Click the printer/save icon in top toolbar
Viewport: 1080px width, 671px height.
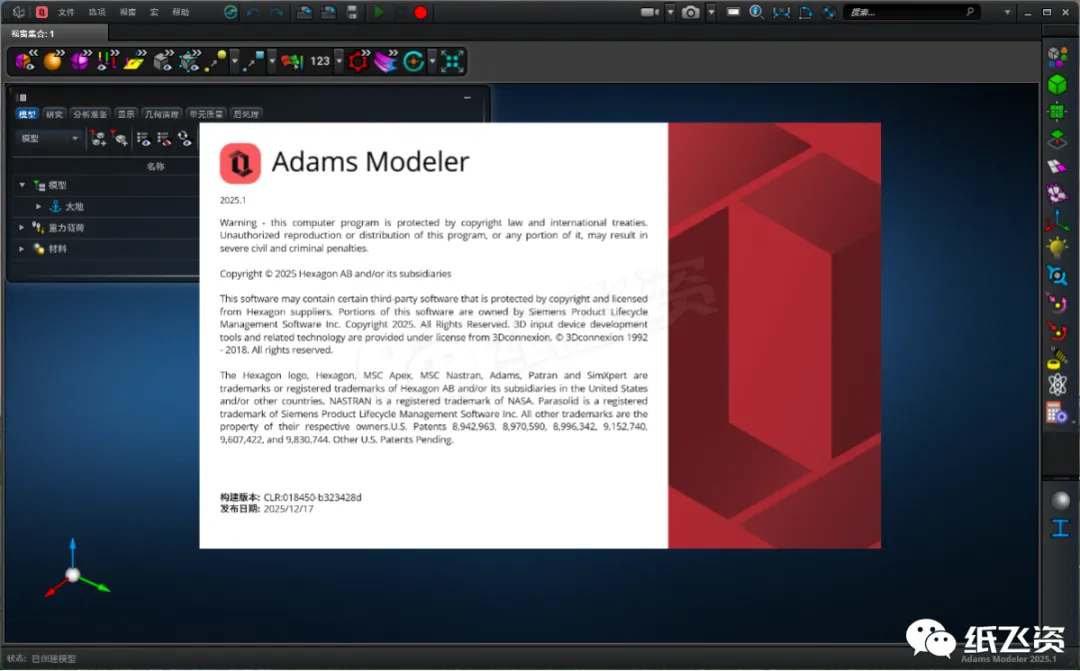[352, 12]
